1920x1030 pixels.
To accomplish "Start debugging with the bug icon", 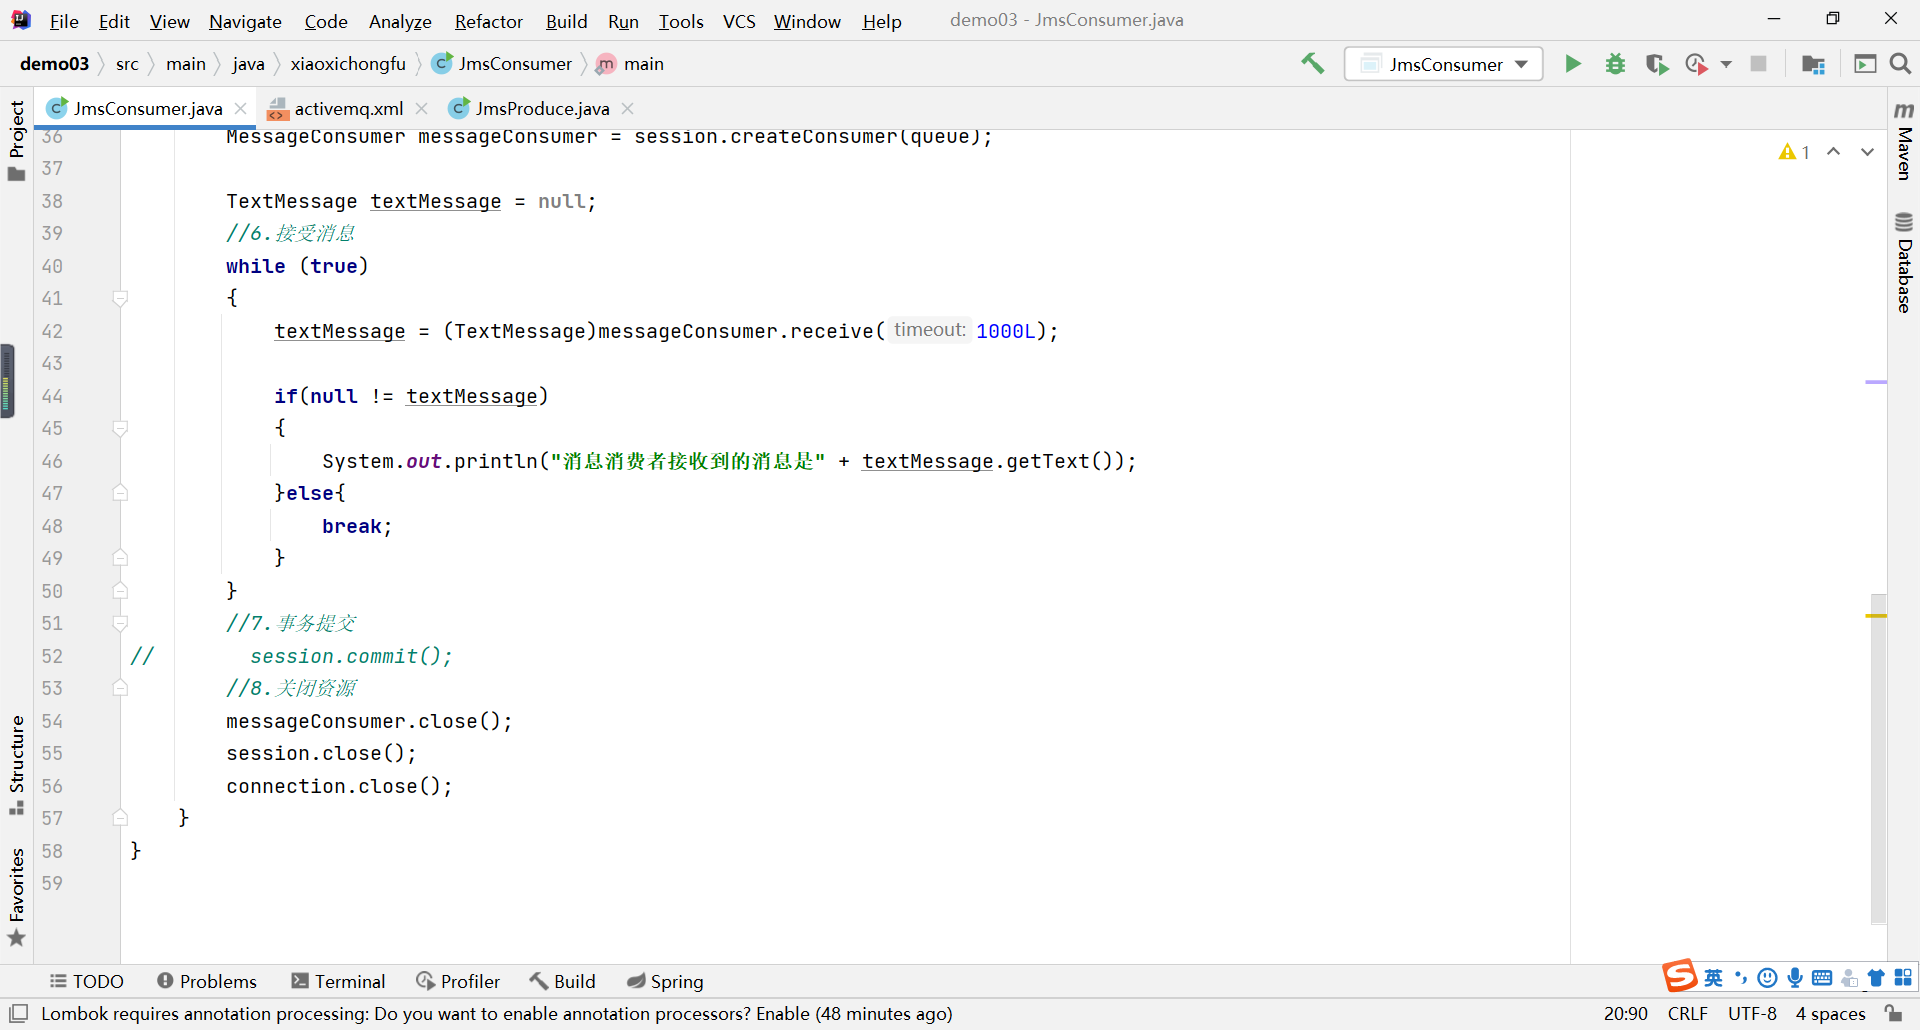I will pyautogui.click(x=1615, y=64).
